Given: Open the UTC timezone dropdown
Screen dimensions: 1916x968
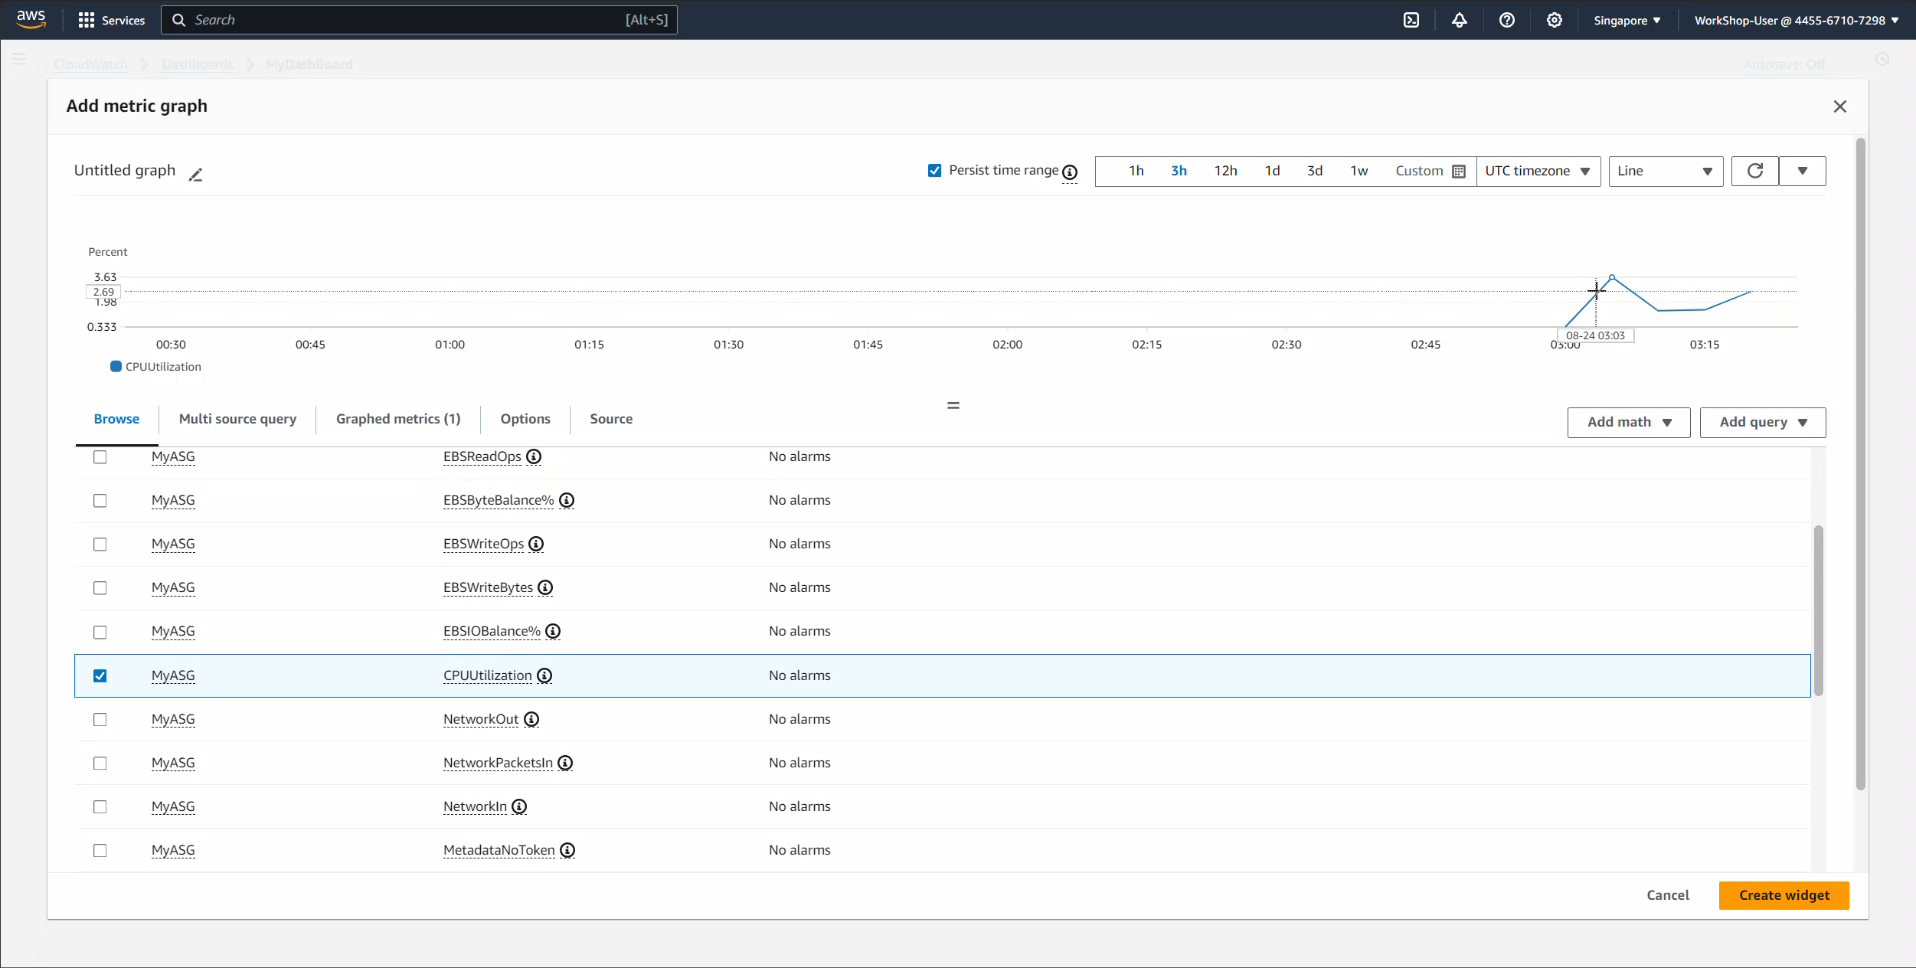Looking at the screenshot, I should pos(1538,171).
